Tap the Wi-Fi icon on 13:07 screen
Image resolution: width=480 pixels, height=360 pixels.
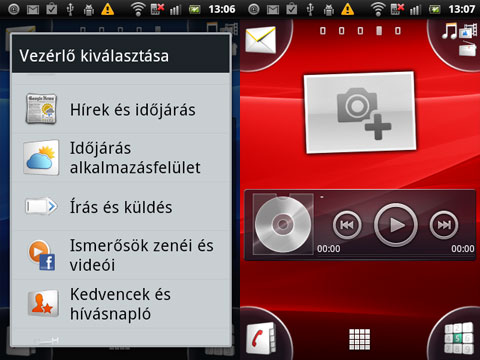378,9
